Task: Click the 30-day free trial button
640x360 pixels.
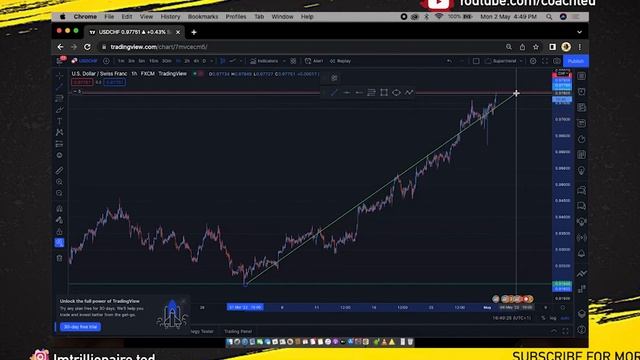Action: (x=80, y=327)
